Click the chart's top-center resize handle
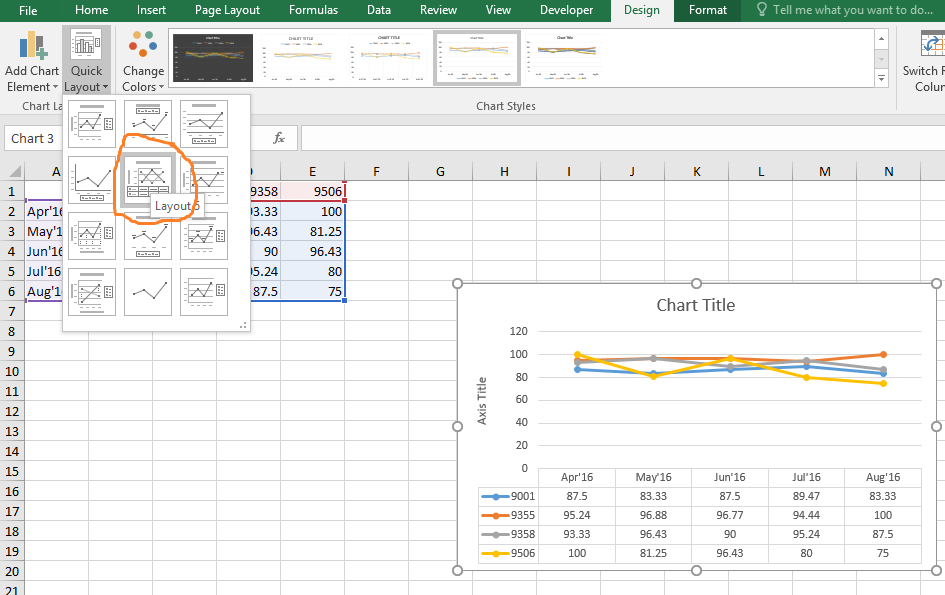Screen dimensions: 945x595 tap(696, 283)
